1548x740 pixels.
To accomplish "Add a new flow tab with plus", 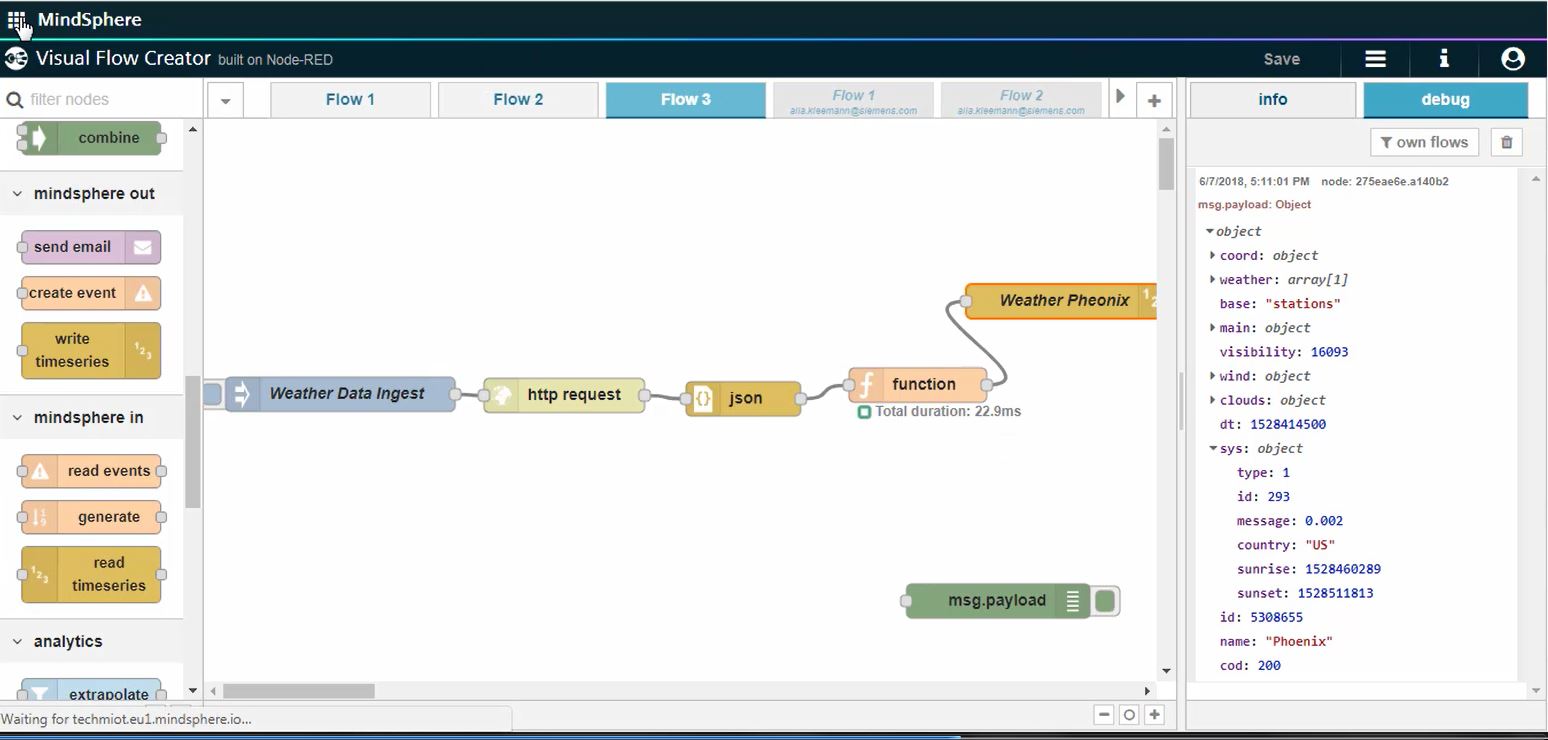I will tap(1154, 100).
